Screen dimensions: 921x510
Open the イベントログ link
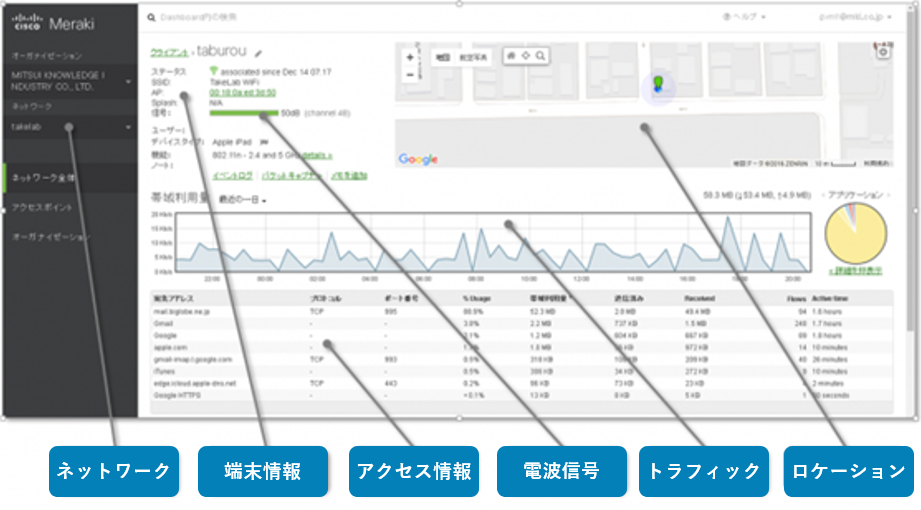[233, 176]
